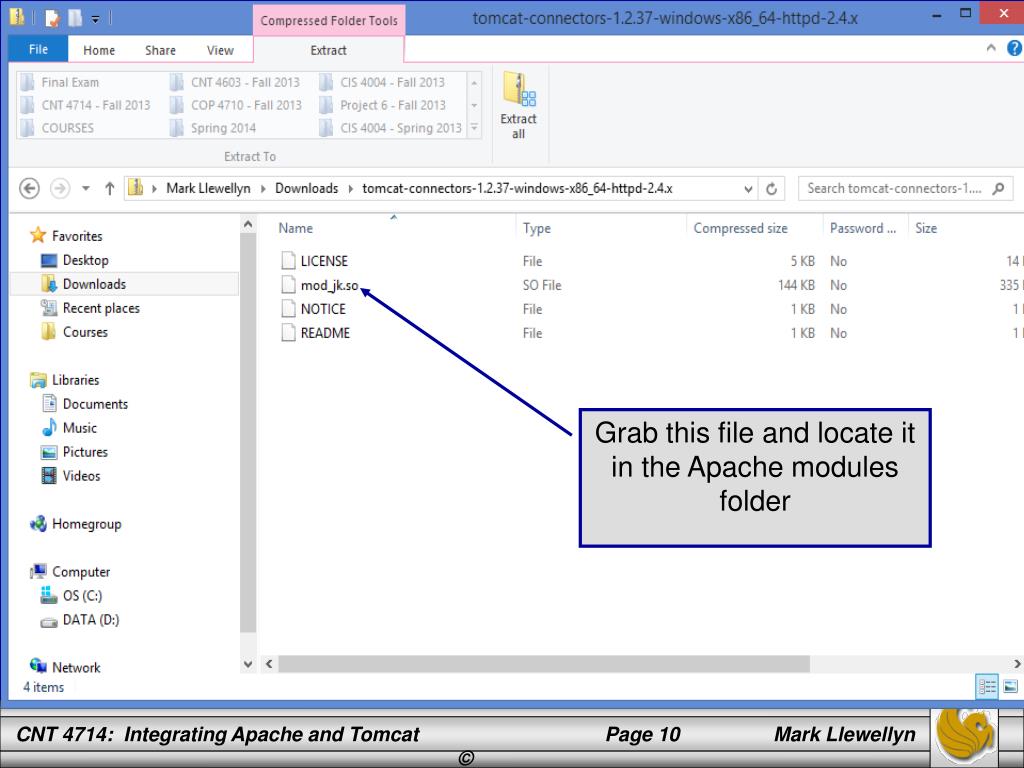Viewport: 1024px width, 768px height.
Task: Select the NOTICE file icon
Action: coord(288,309)
